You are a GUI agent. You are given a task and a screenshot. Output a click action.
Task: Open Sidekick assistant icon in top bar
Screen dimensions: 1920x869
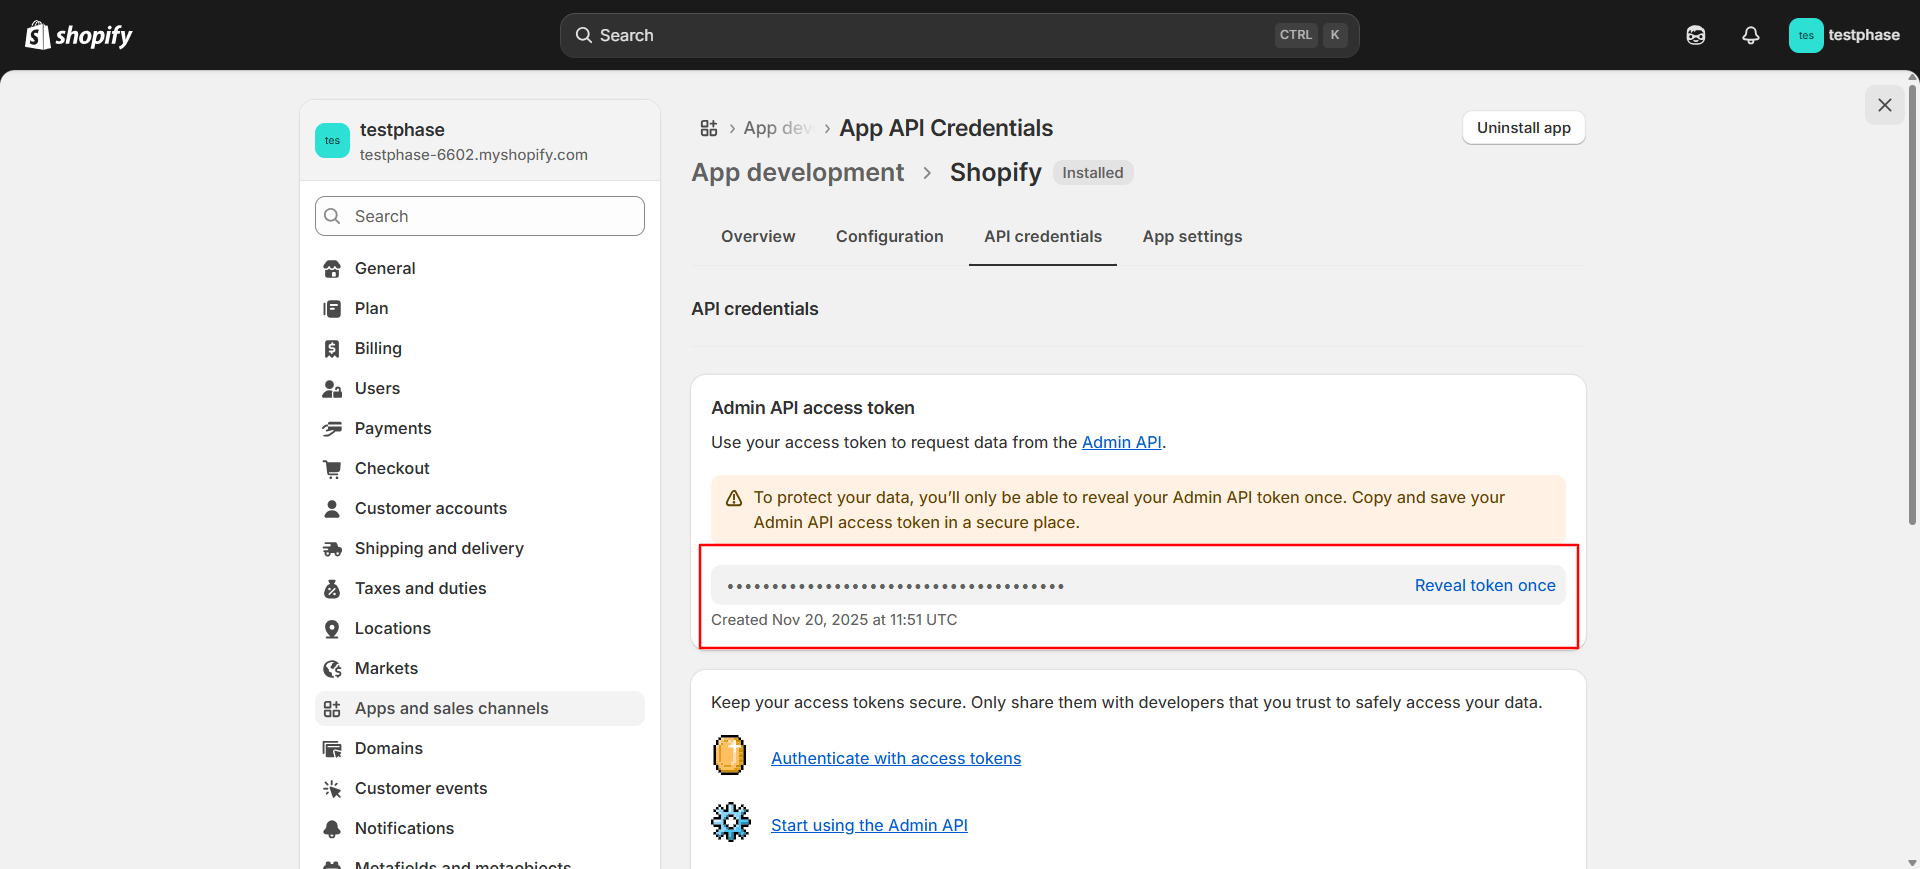click(1695, 35)
